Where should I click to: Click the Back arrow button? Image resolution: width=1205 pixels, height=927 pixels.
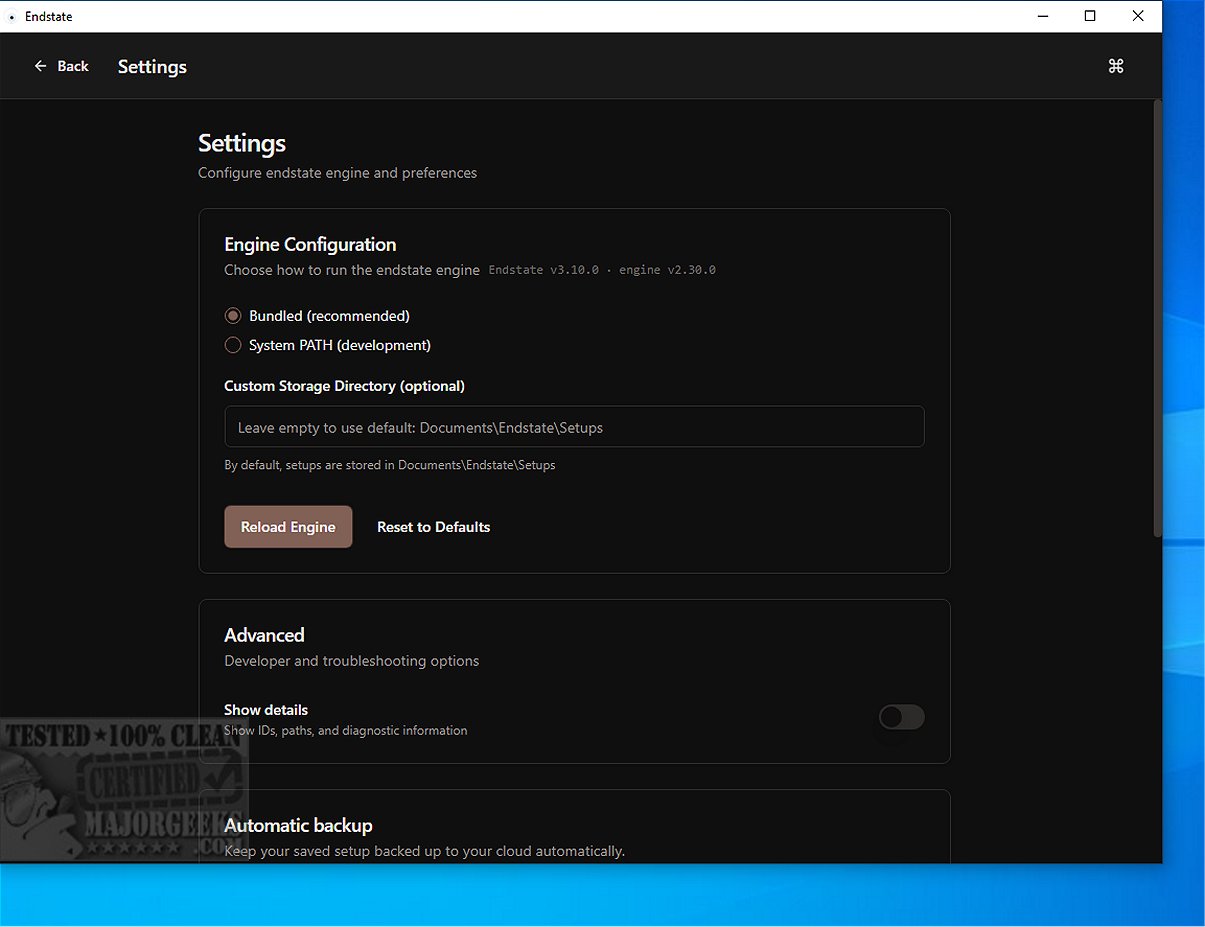61,66
